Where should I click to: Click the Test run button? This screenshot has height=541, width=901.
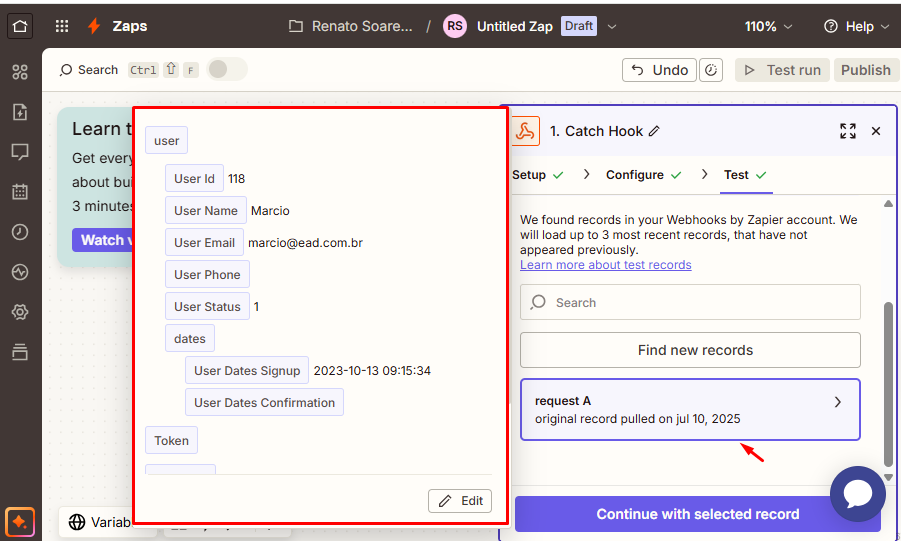[x=782, y=70]
